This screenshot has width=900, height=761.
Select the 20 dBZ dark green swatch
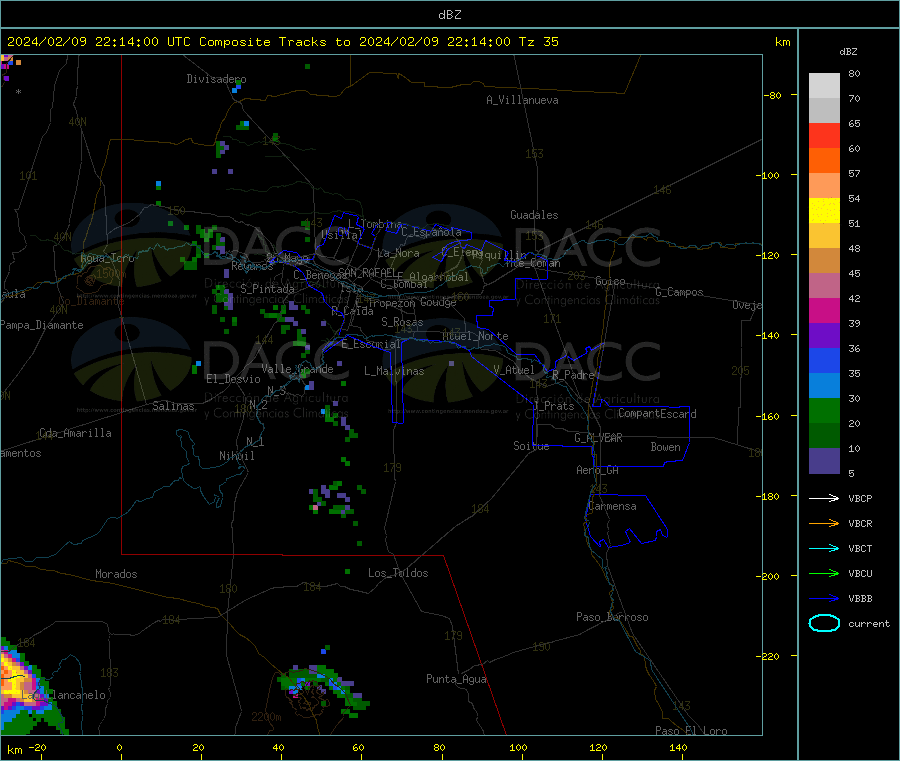[824, 436]
